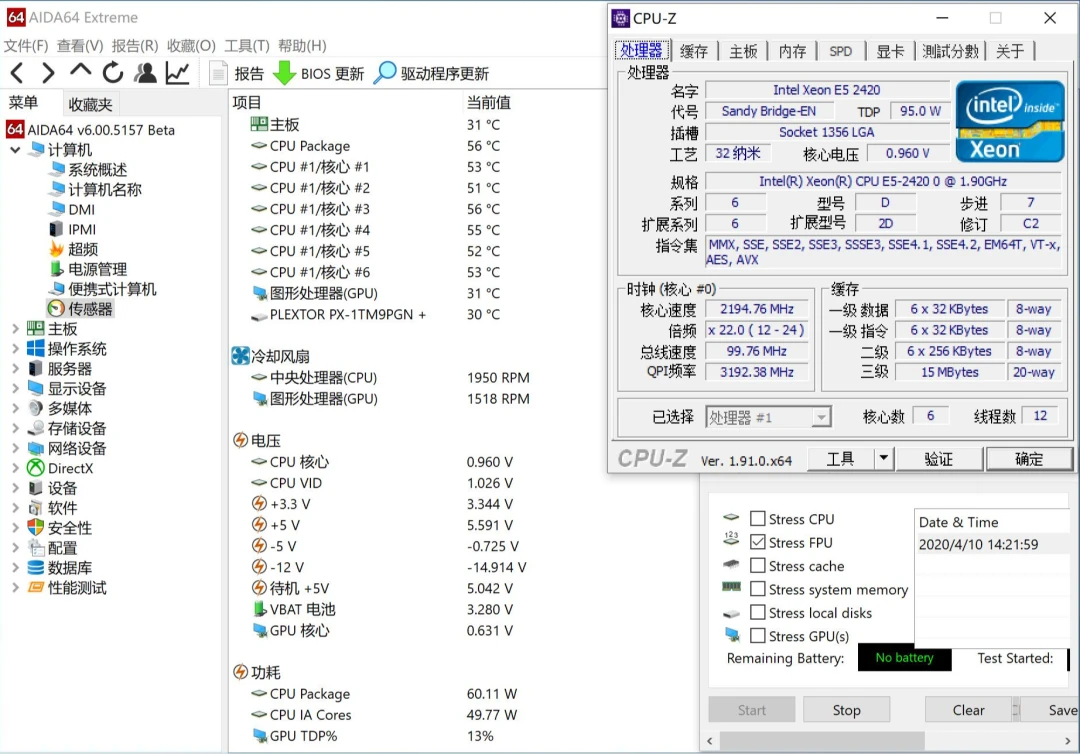The width and height of the screenshot is (1080, 754).
Task: Click the 数据库 database icon in tree
Action: pyautogui.click(x=36, y=568)
